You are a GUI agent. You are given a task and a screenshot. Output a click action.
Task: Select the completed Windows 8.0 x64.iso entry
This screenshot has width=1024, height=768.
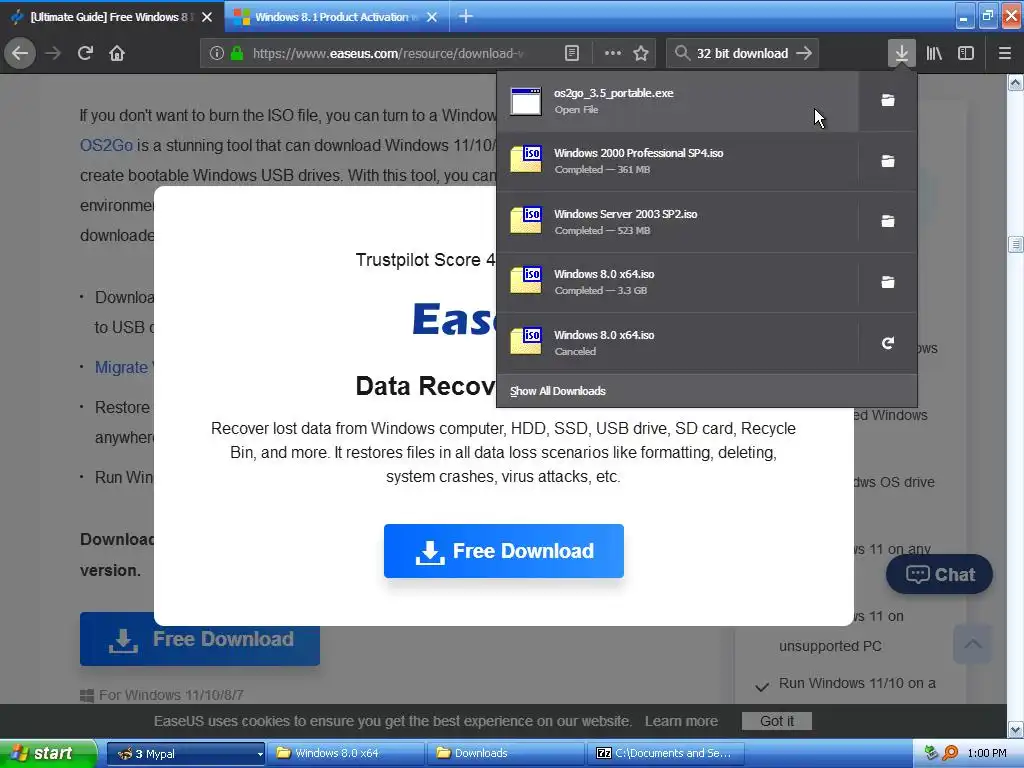click(677, 282)
